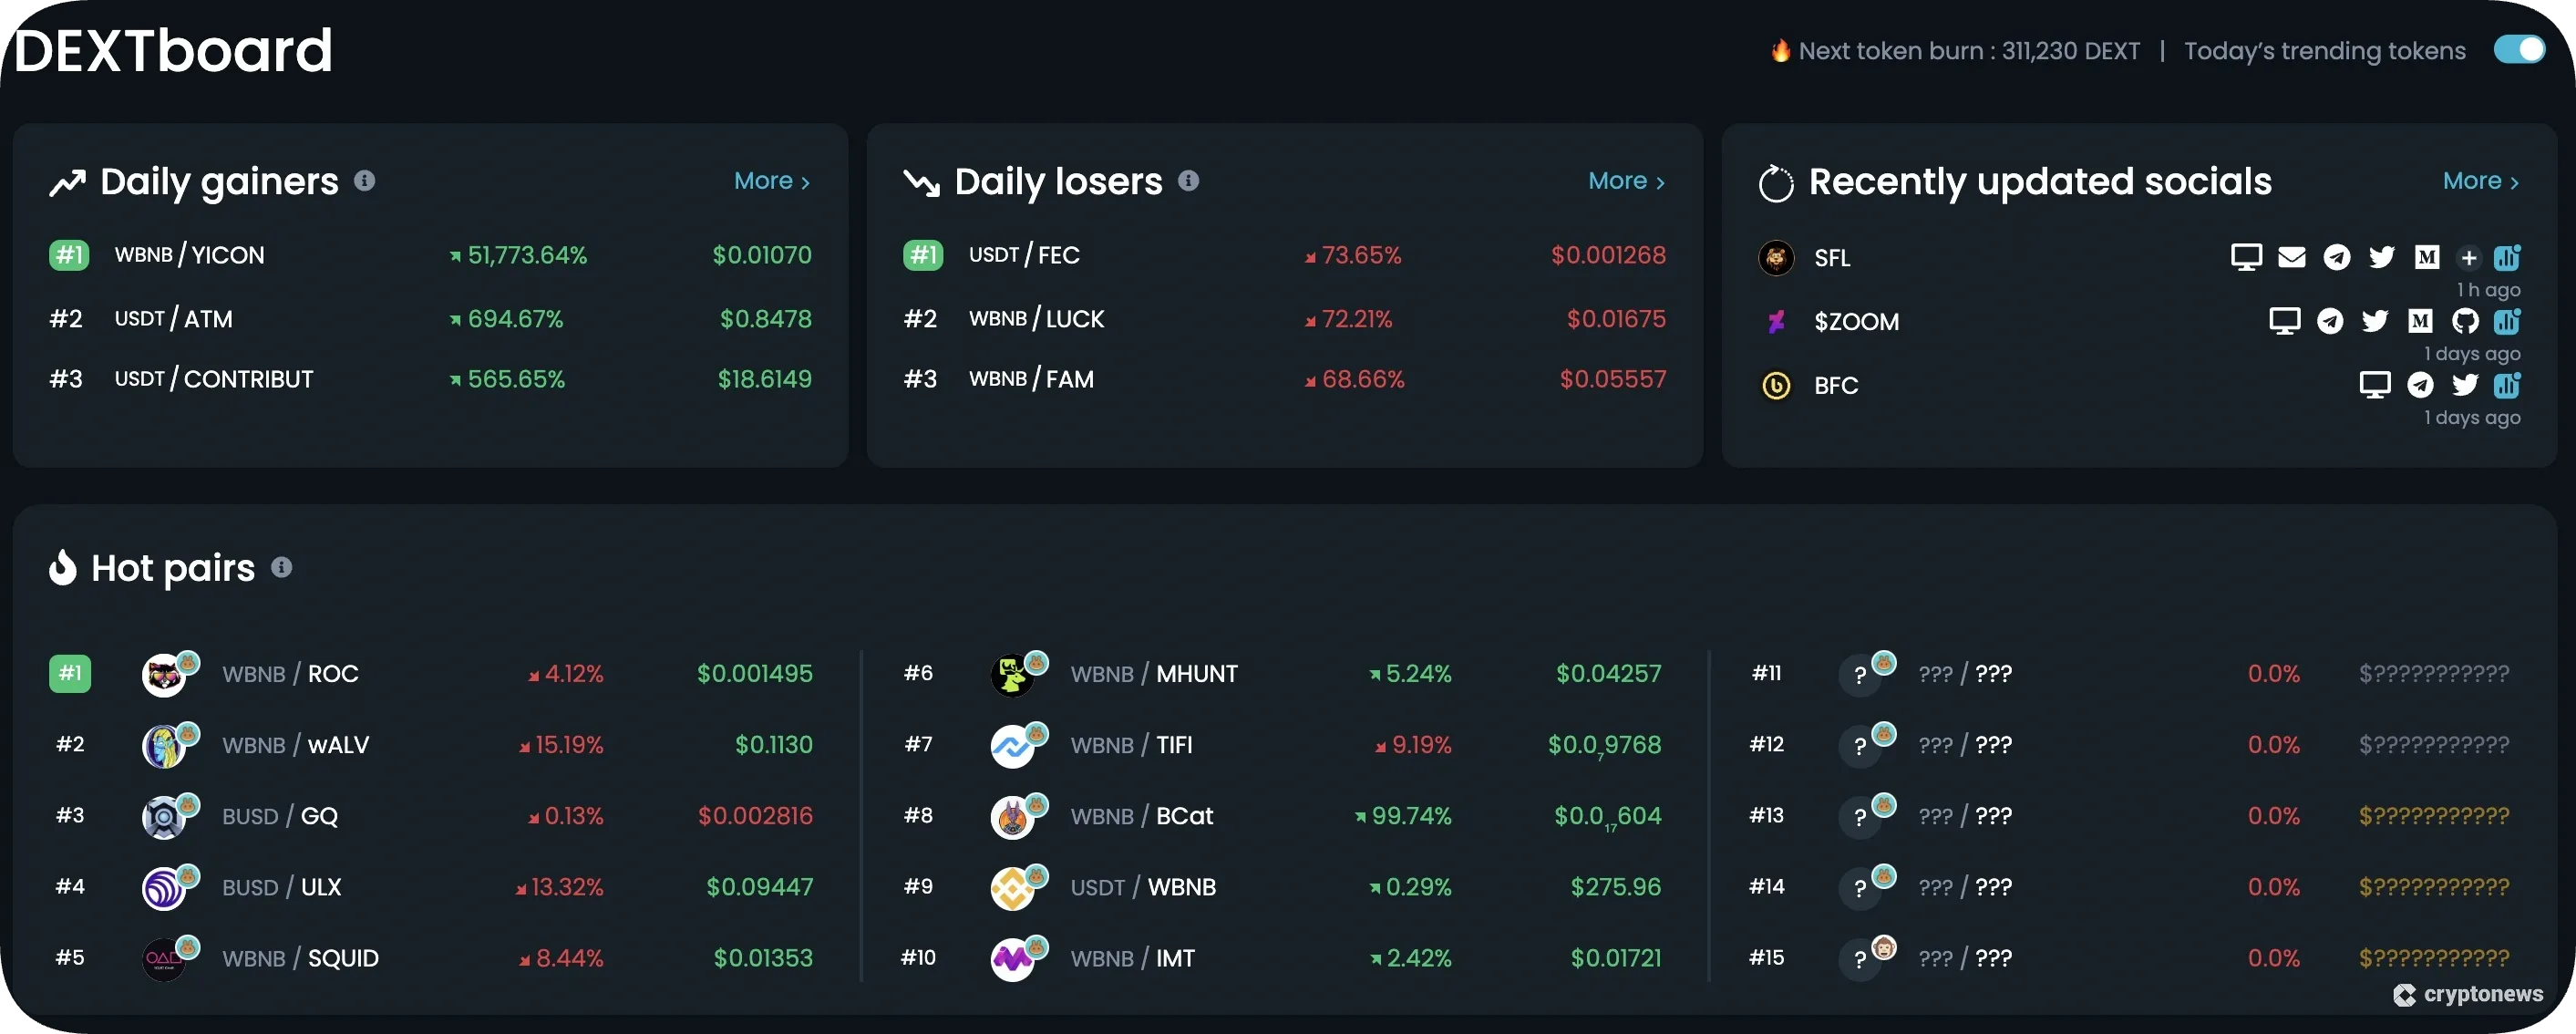Select the USDT/FEC daily loser entry
This screenshot has height=1034, width=2576.
click(x=1025, y=254)
